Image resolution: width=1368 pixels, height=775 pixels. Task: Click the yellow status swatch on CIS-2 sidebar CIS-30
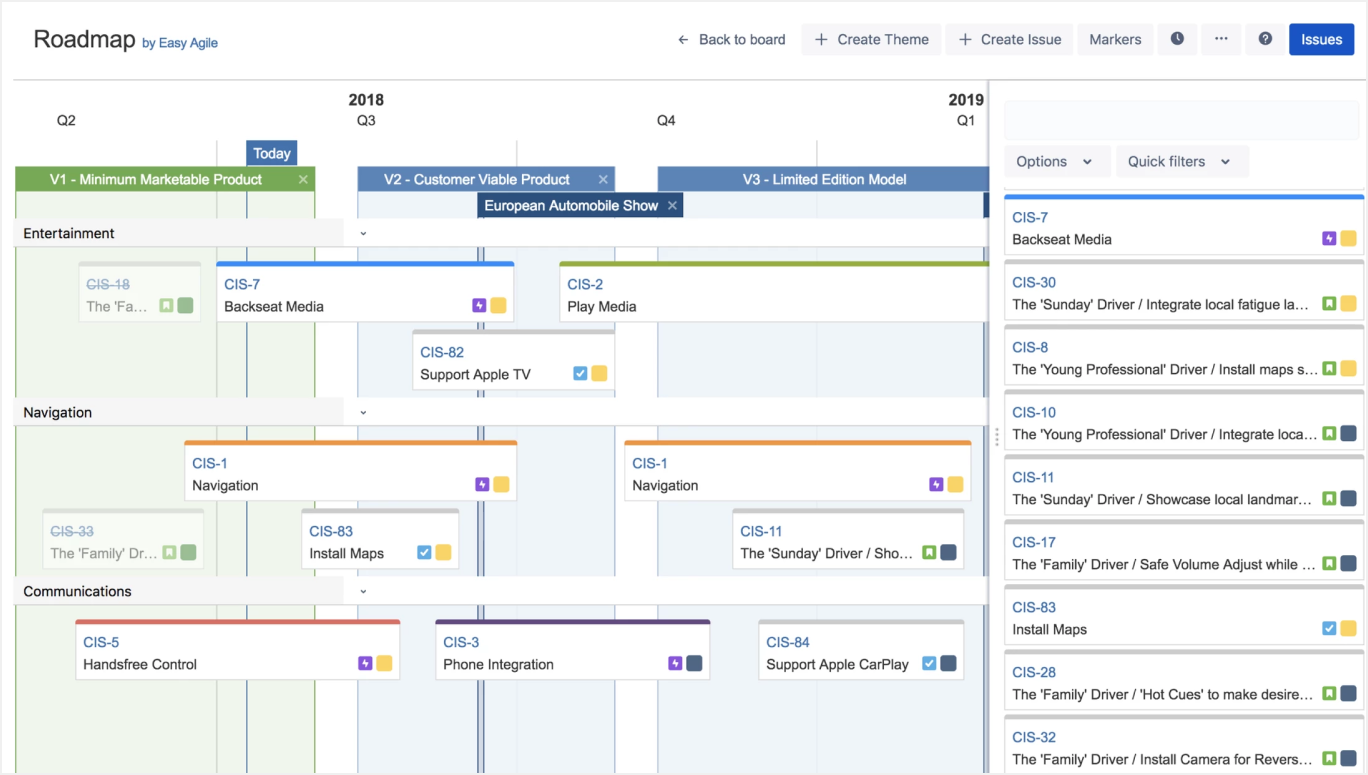pos(1348,304)
